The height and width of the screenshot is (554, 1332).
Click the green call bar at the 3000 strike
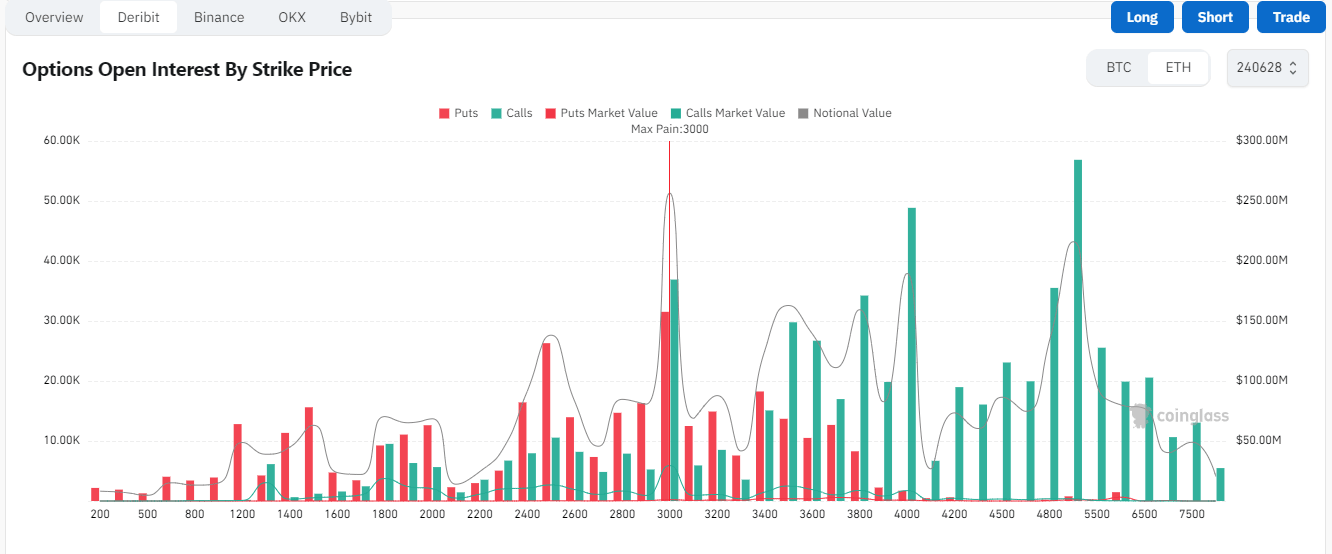(674, 390)
